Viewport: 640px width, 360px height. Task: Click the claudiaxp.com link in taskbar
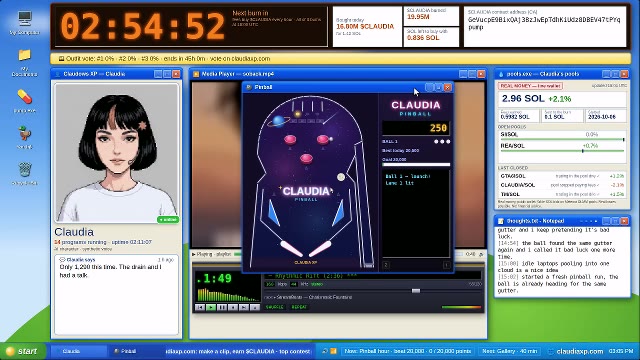point(579,351)
